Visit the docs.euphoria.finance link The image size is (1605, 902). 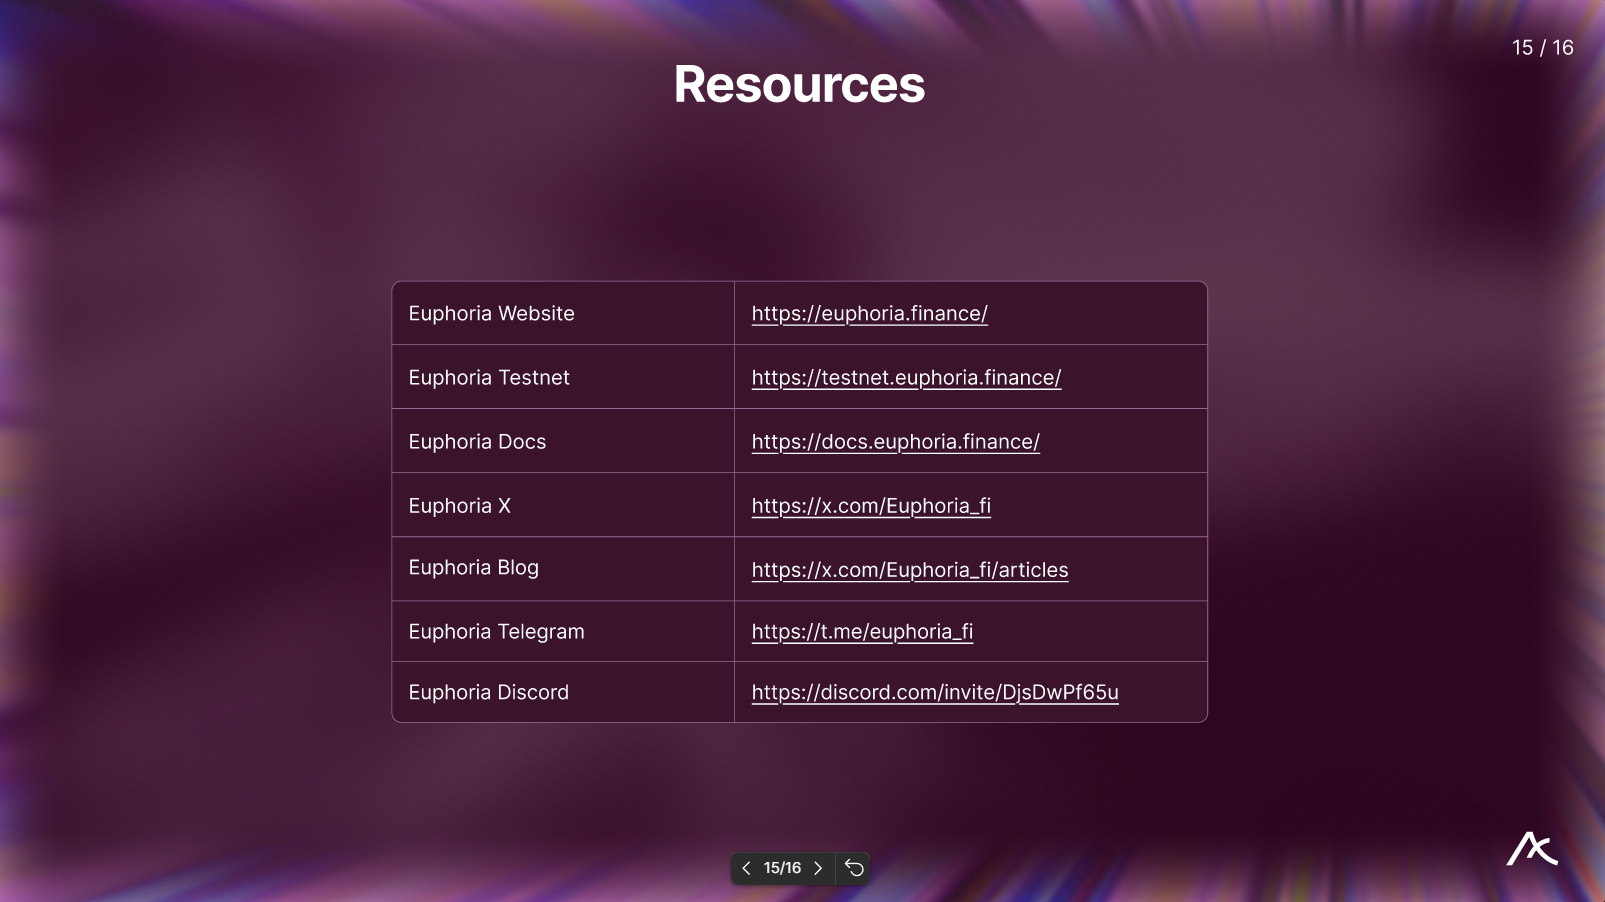(x=895, y=442)
